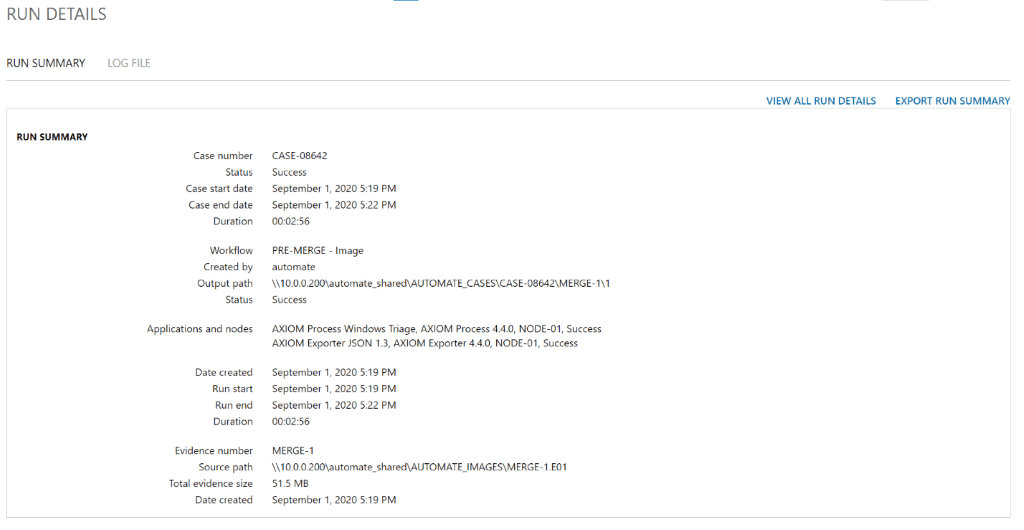Click the Run end time value

pos(334,405)
